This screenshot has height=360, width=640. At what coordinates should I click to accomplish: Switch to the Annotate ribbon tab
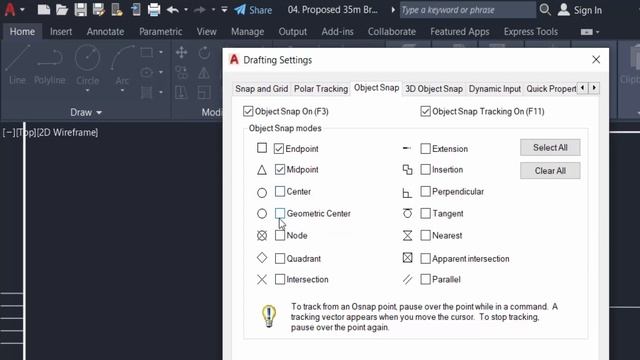pos(105,31)
